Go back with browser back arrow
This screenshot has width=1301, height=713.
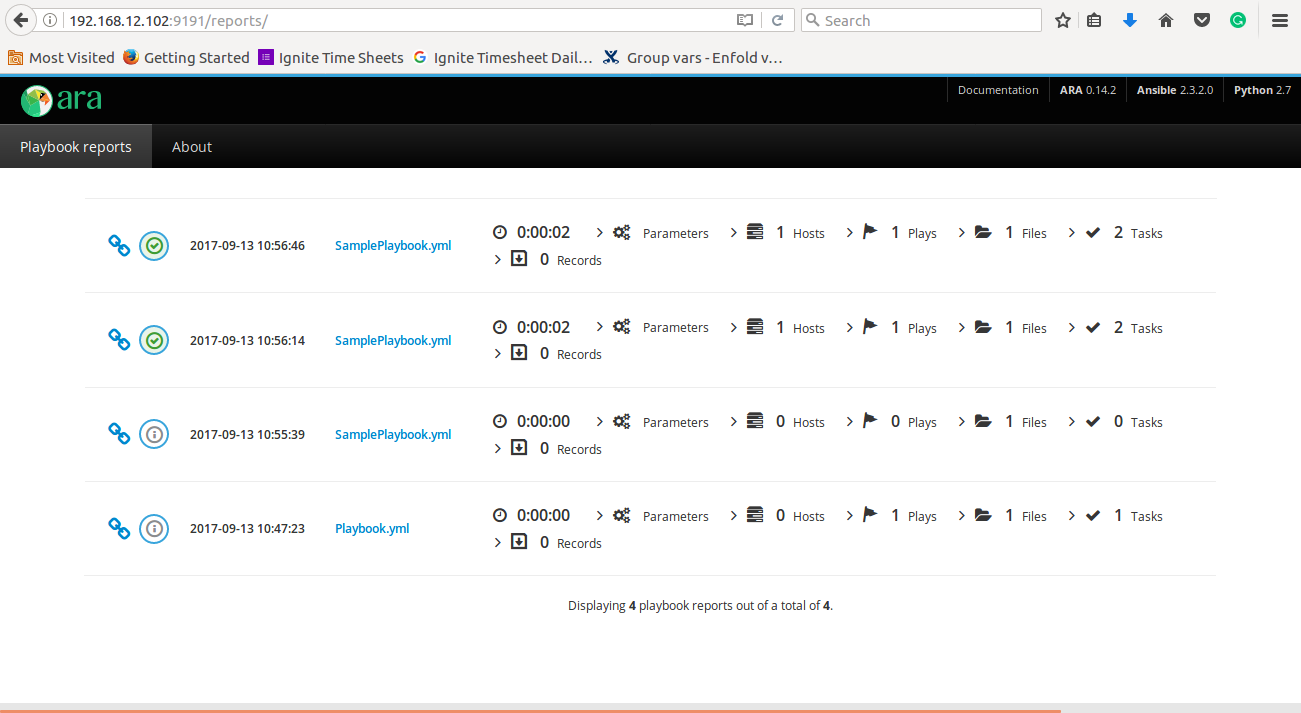20,20
